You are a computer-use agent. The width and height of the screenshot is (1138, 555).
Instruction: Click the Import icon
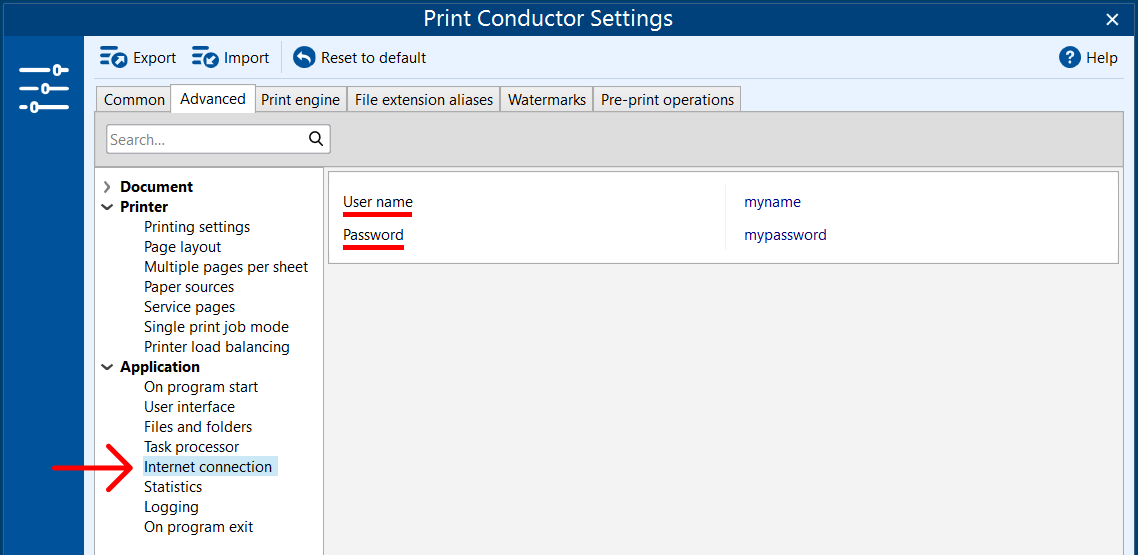[x=205, y=57]
